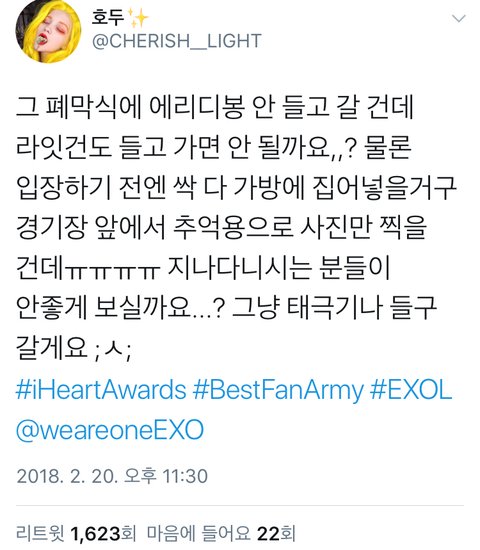Open the 호두 display name

[108, 17]
